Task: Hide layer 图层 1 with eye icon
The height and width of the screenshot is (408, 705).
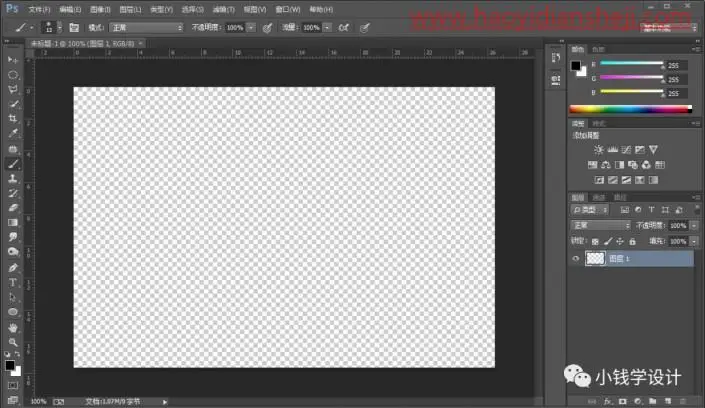Action: [576, 259]
